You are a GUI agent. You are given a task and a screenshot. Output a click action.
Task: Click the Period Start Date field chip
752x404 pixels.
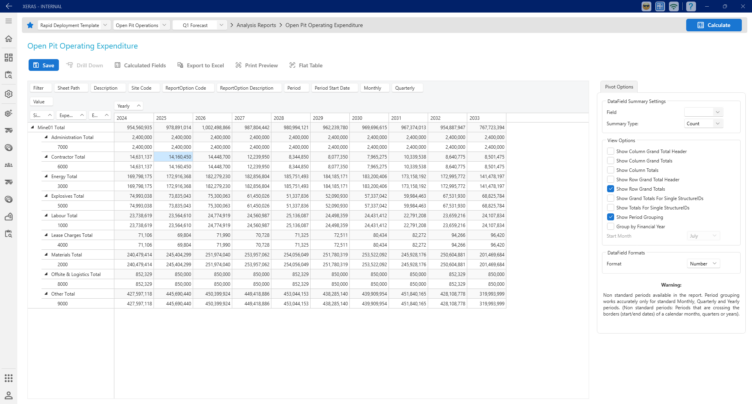point(333,88)
